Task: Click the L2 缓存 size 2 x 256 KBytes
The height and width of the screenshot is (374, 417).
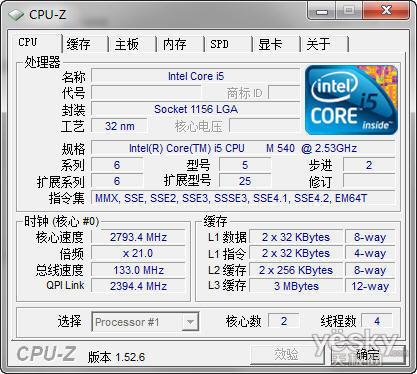Action: pos(296,270)
